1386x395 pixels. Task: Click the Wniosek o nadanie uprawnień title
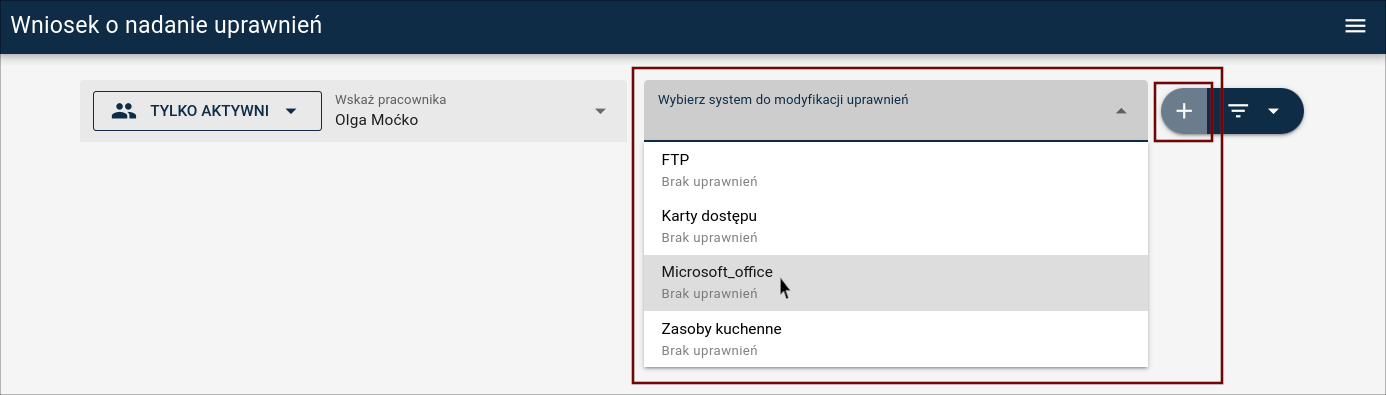click(x=166, y=26)
